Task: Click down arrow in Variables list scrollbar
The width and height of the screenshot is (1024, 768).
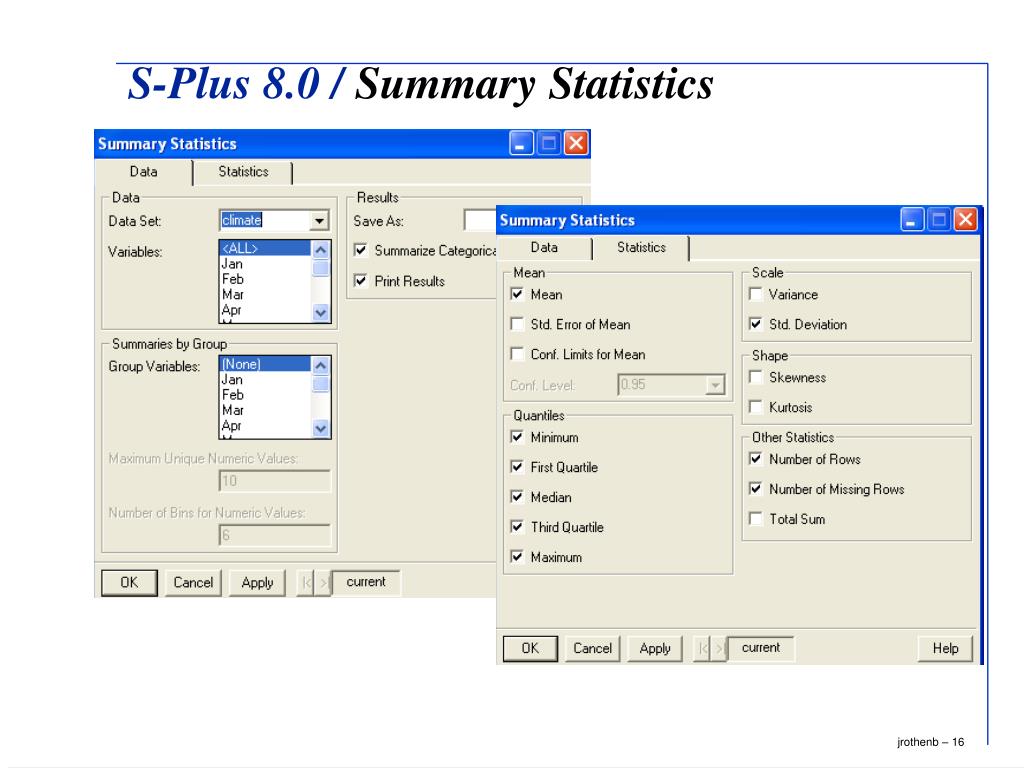Action: point(320,312)
